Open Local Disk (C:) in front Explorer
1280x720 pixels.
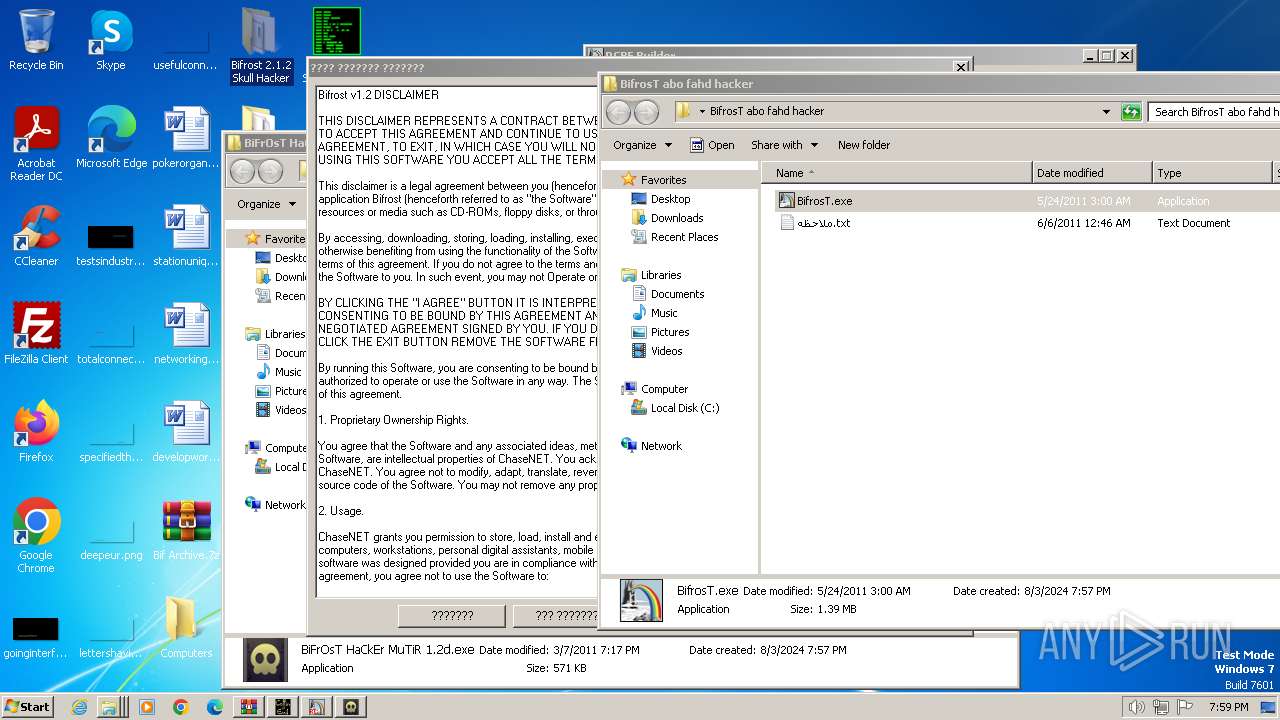684,408
